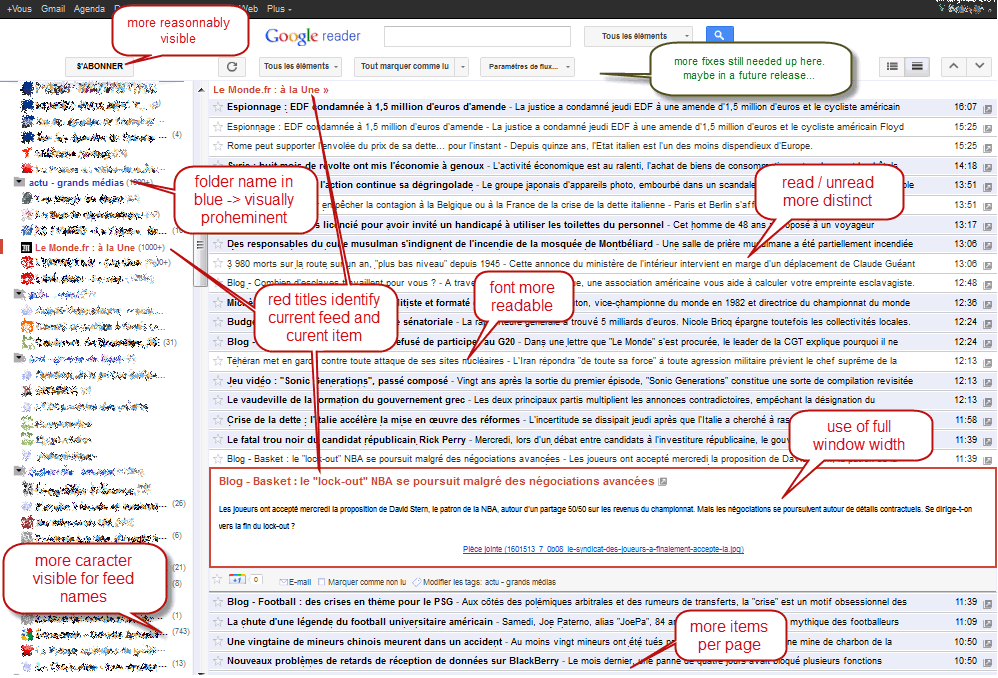Click the blue search button

pyautogui.click(x=719, y=35)
